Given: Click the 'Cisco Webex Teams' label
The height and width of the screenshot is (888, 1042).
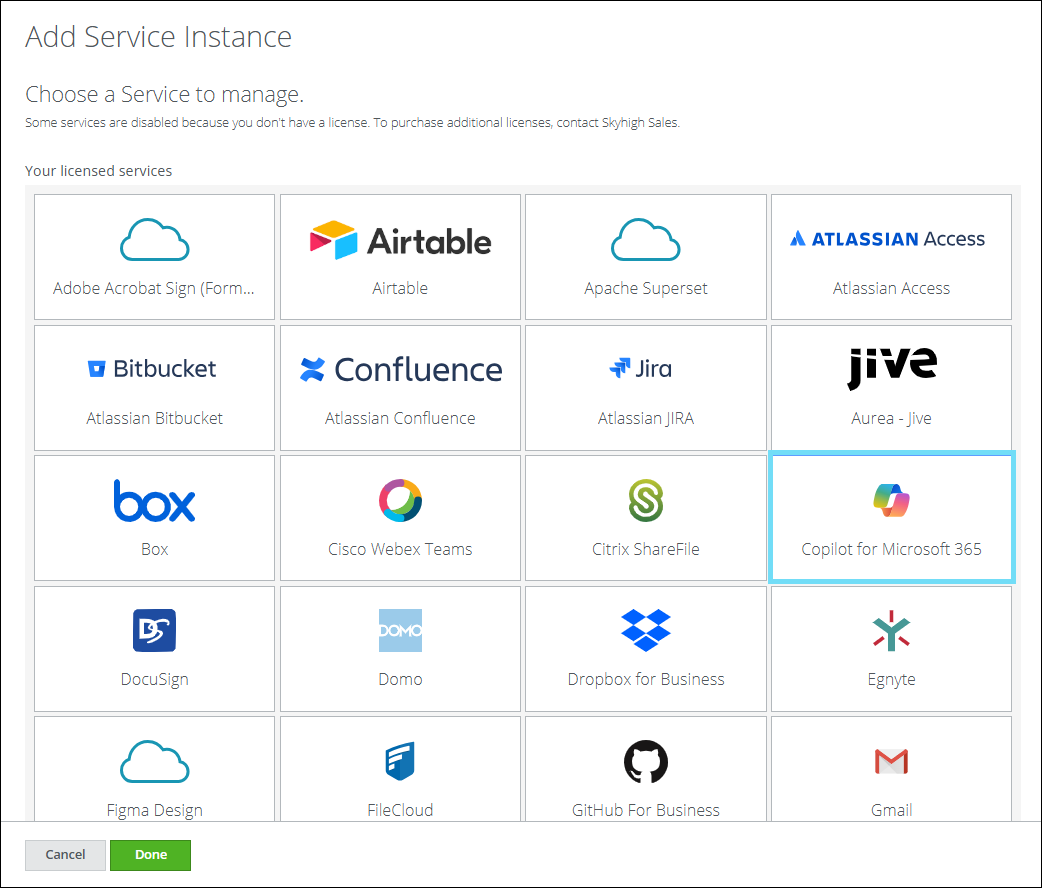Looking at the screenshot, I should (400, 549).
